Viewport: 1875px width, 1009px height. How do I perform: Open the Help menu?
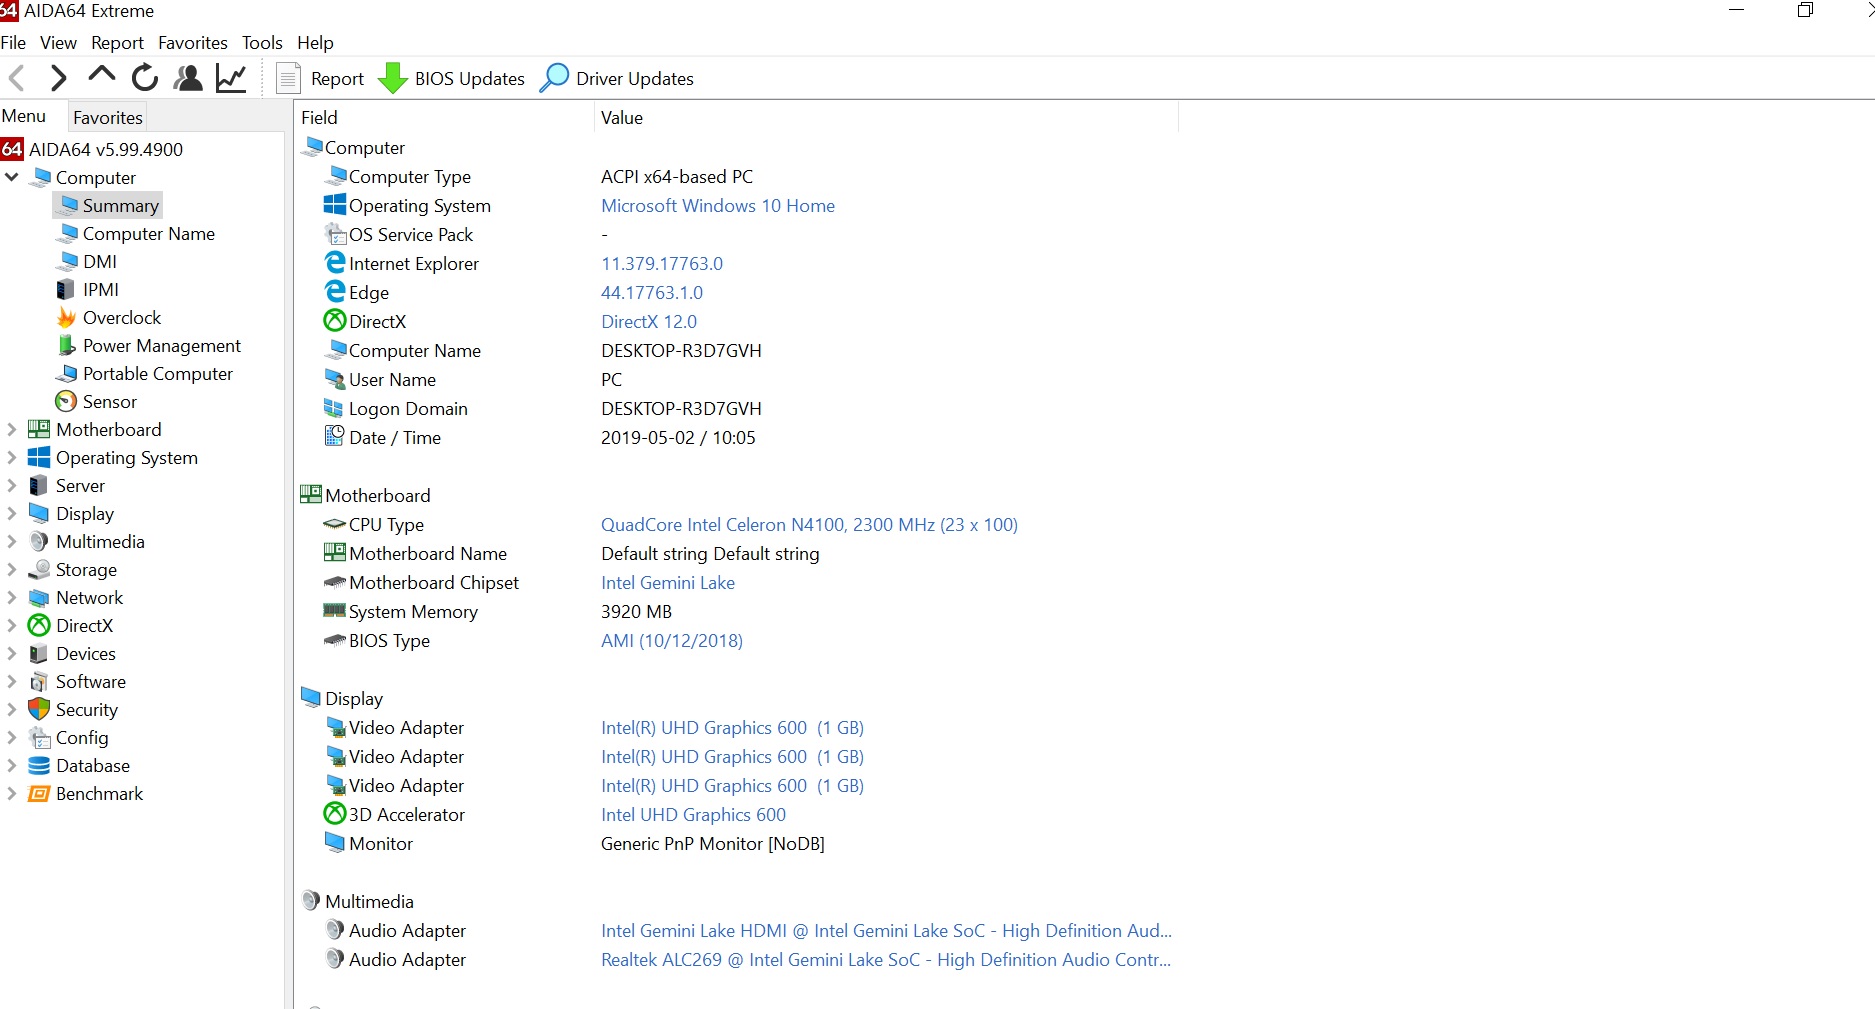(x=315, y=43)
